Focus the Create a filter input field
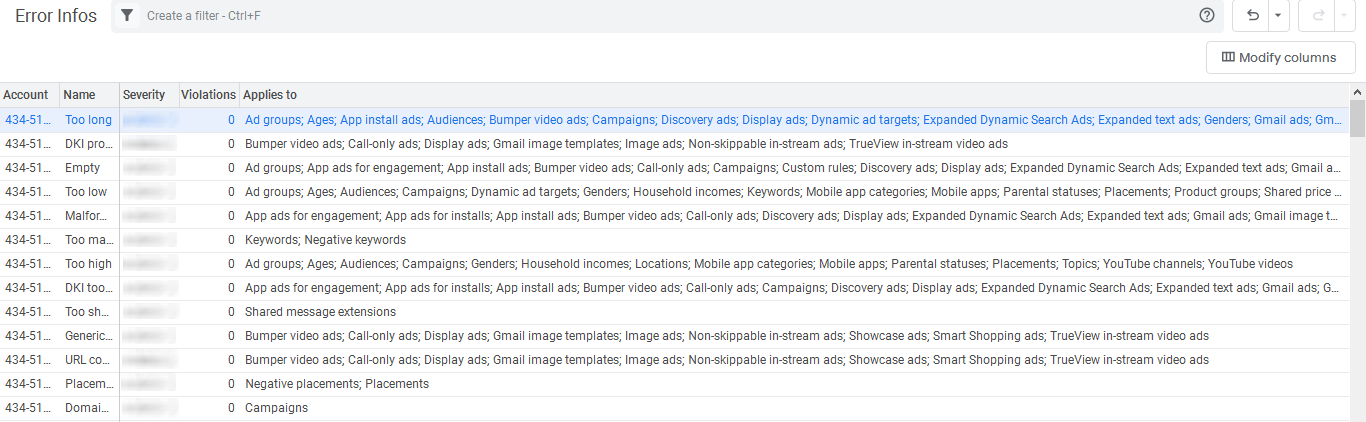1366x422 pixels. click(668, 16)
